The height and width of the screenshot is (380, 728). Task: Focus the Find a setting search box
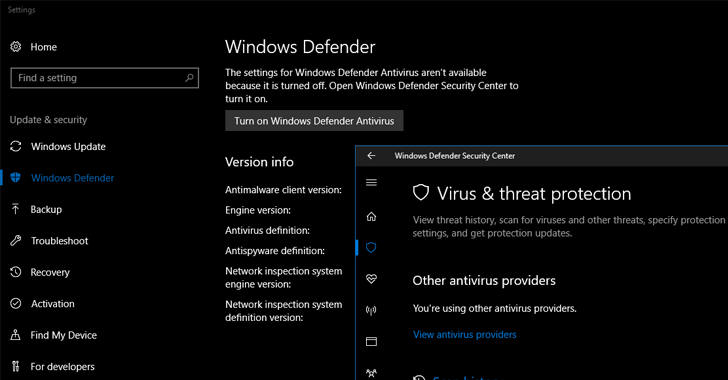tap(104, 78)
